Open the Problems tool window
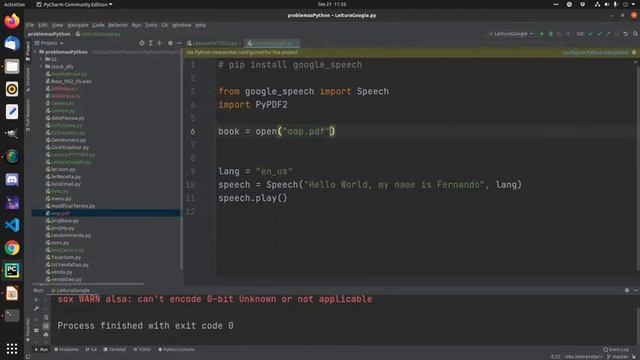 click(67, 349)
